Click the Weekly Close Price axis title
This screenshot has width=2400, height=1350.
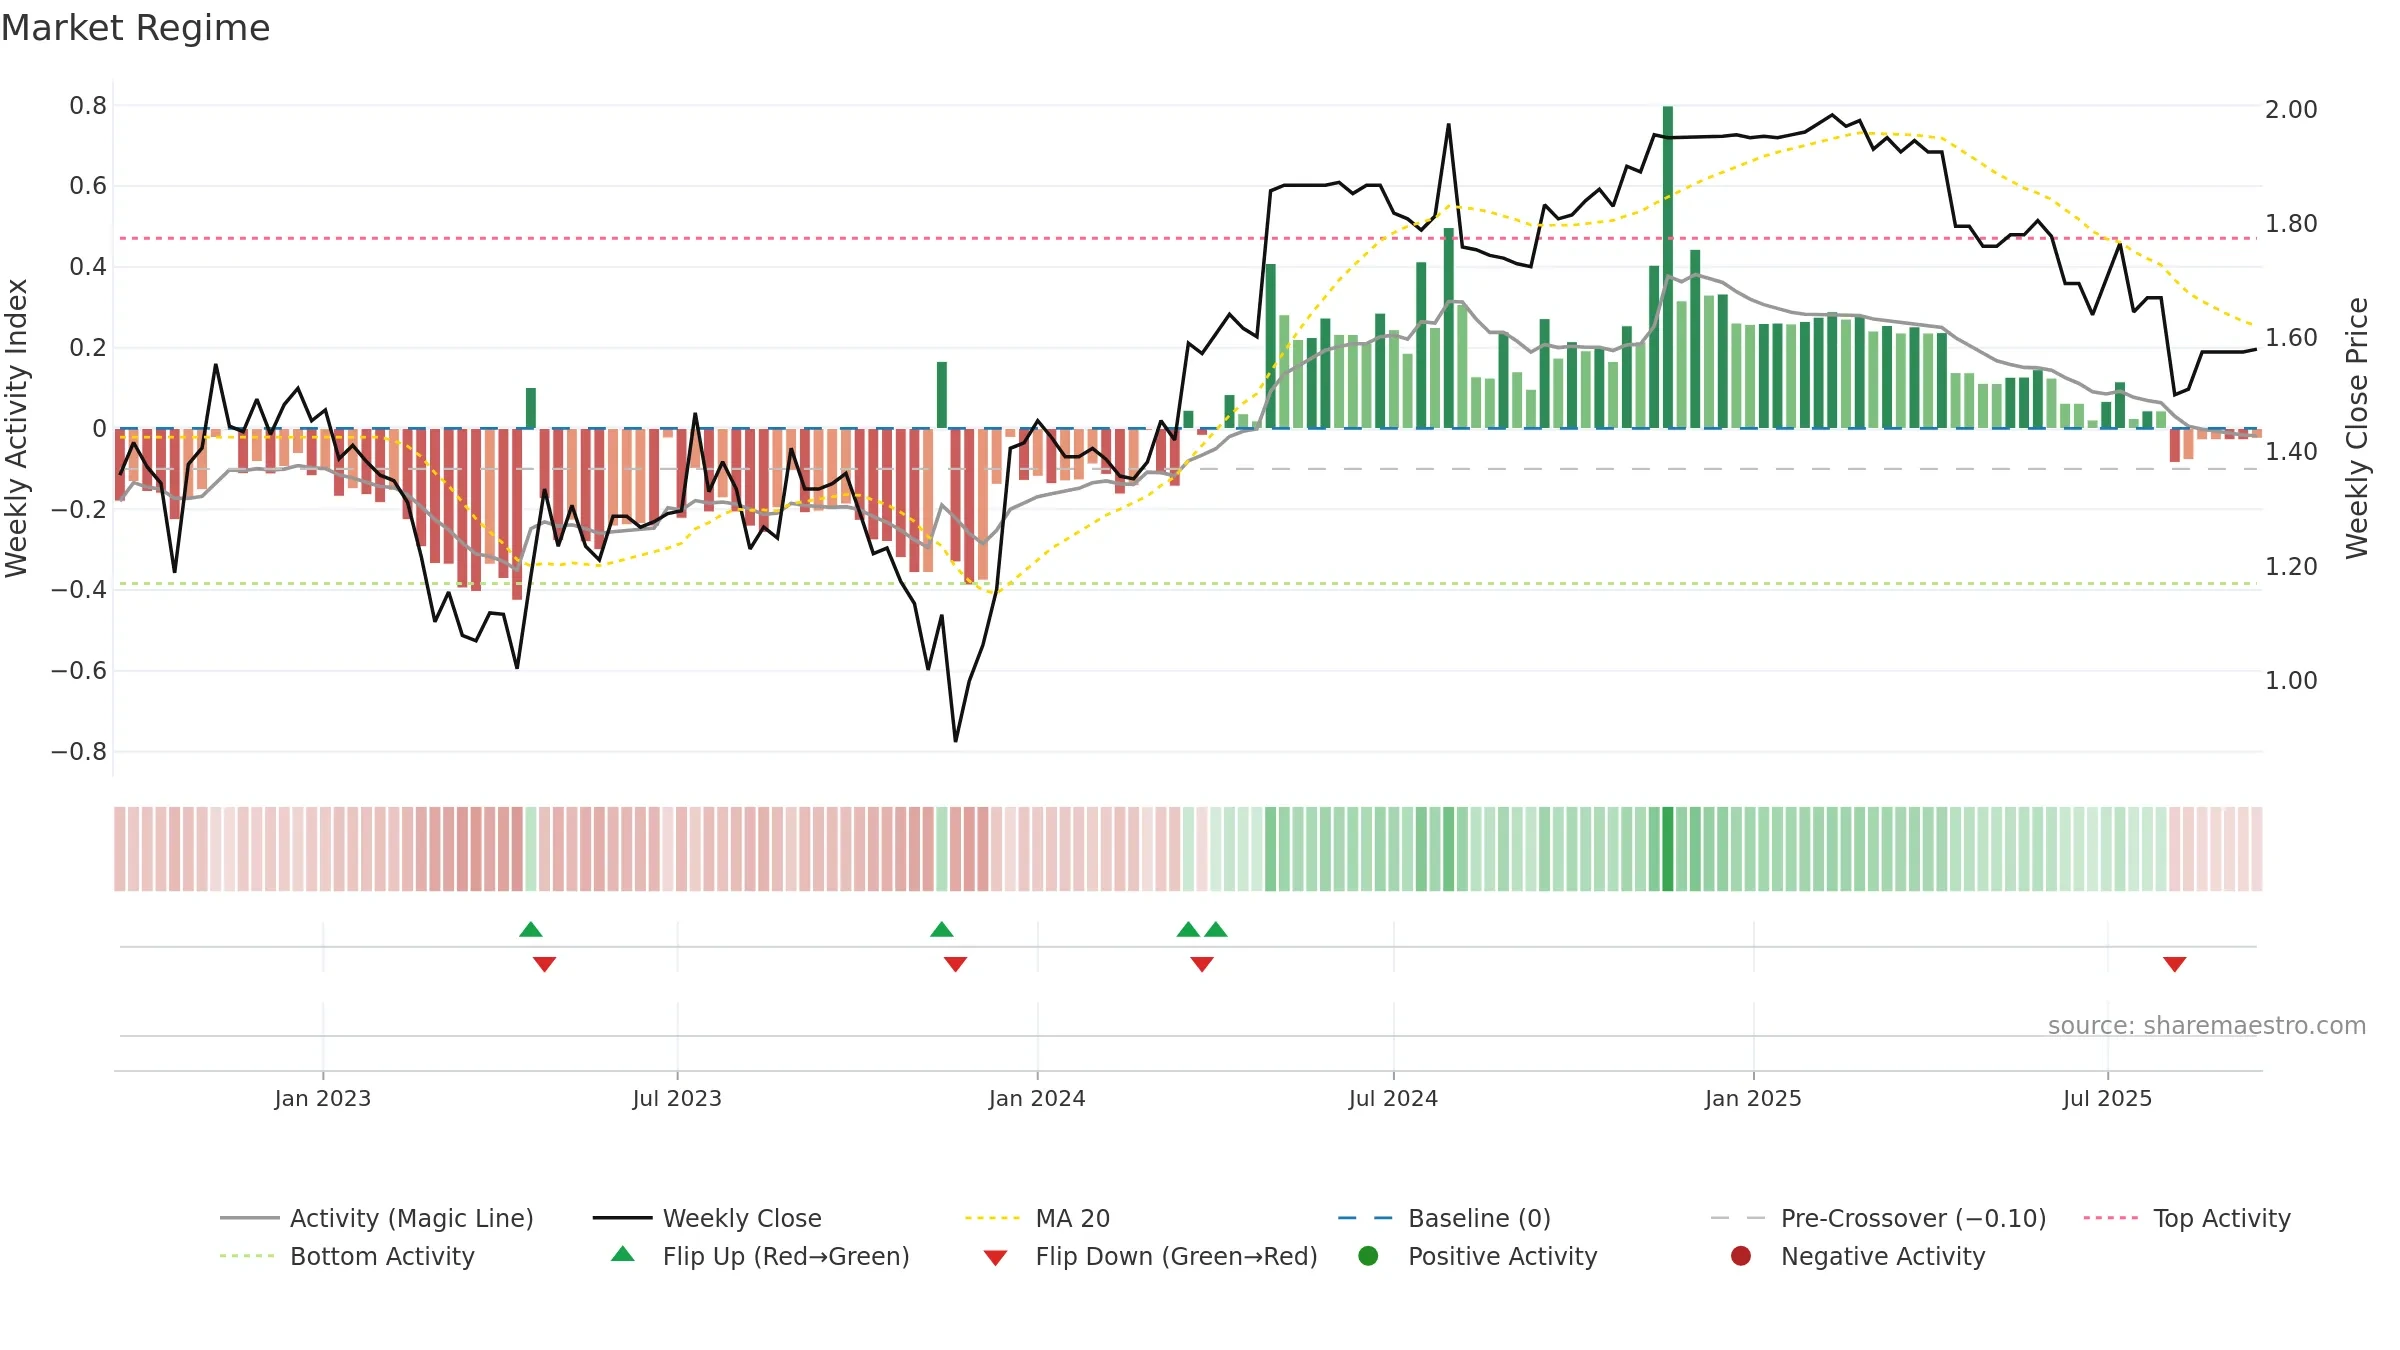(2357, 428)
